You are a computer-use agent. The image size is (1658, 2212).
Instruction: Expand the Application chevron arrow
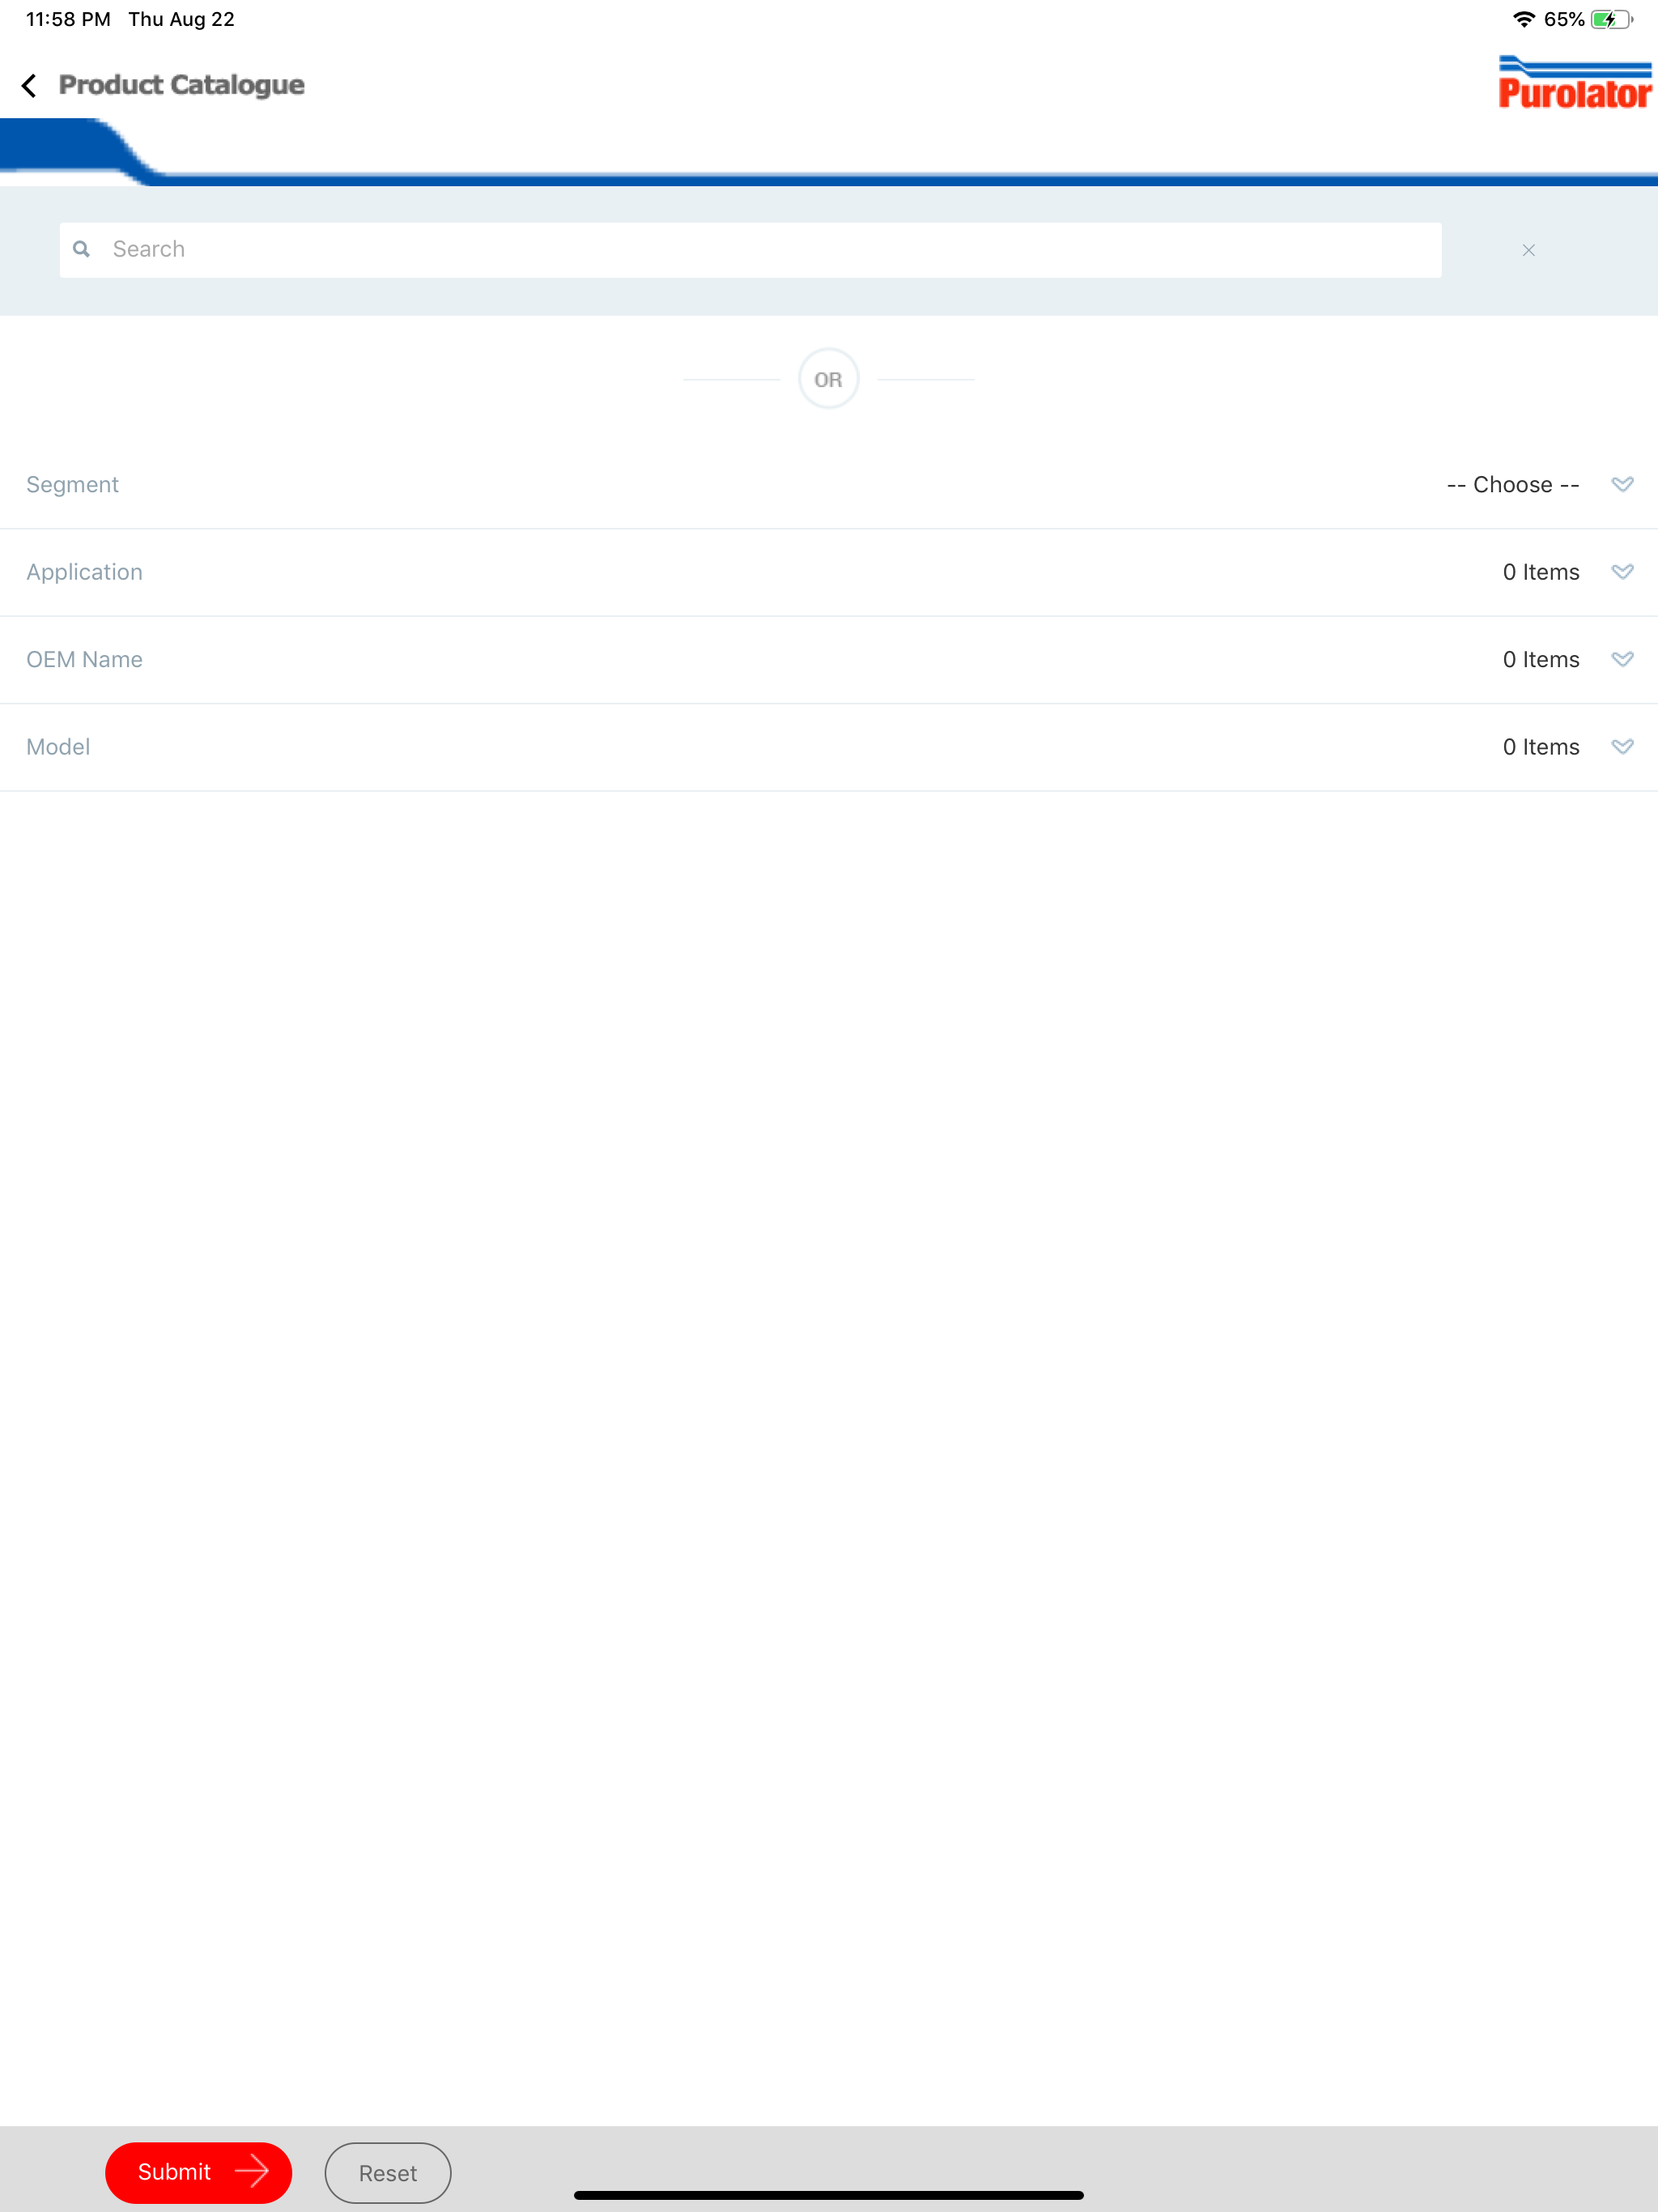point(1622,572)
